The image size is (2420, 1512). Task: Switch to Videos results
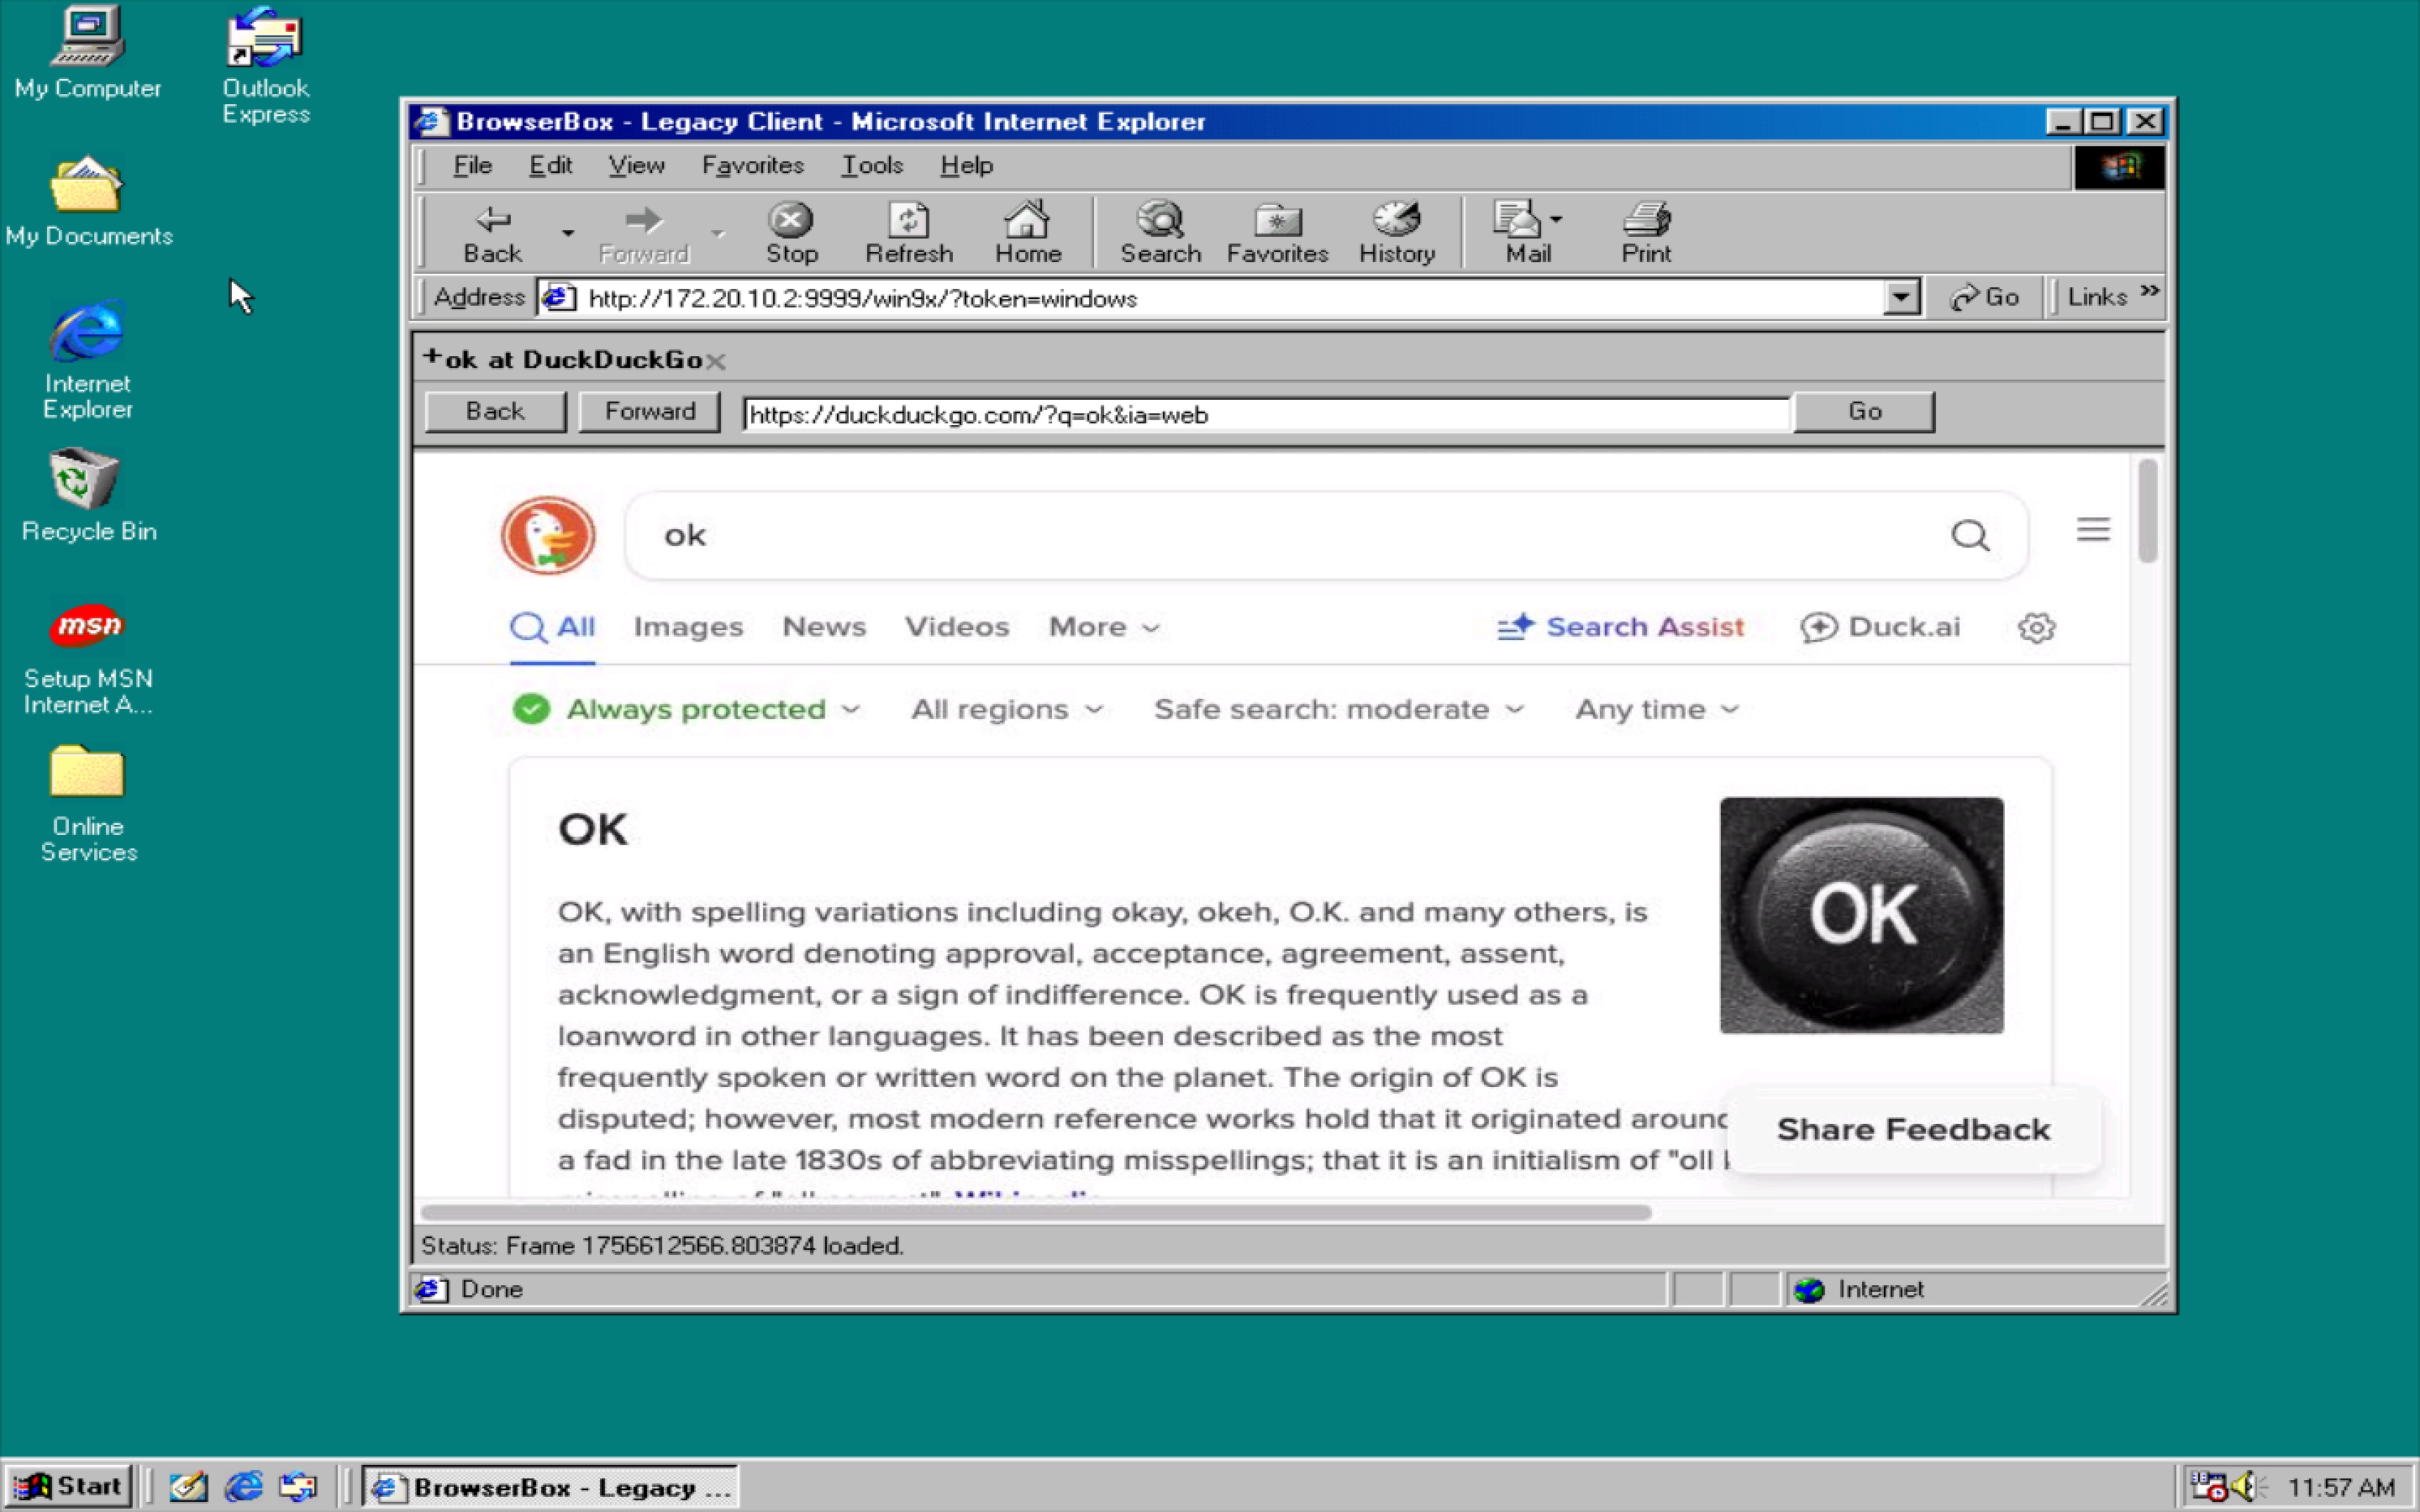[x=957, y=627]
